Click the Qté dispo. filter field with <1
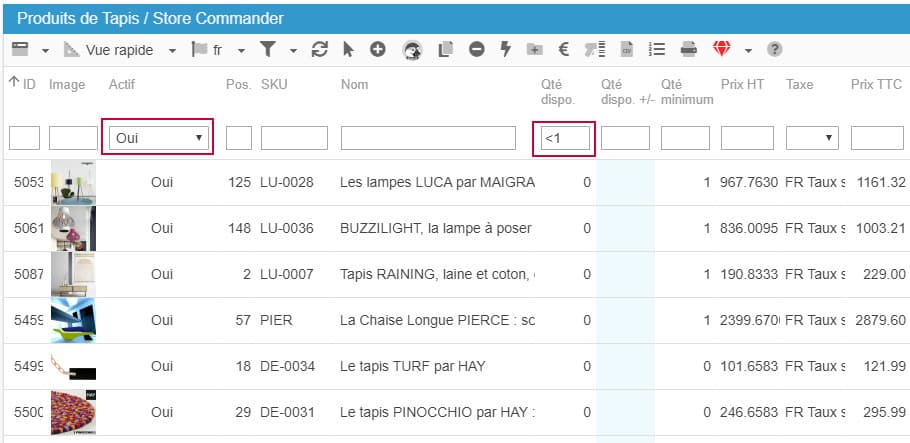Viewport: 910px width, 443px height. point(564,138)
